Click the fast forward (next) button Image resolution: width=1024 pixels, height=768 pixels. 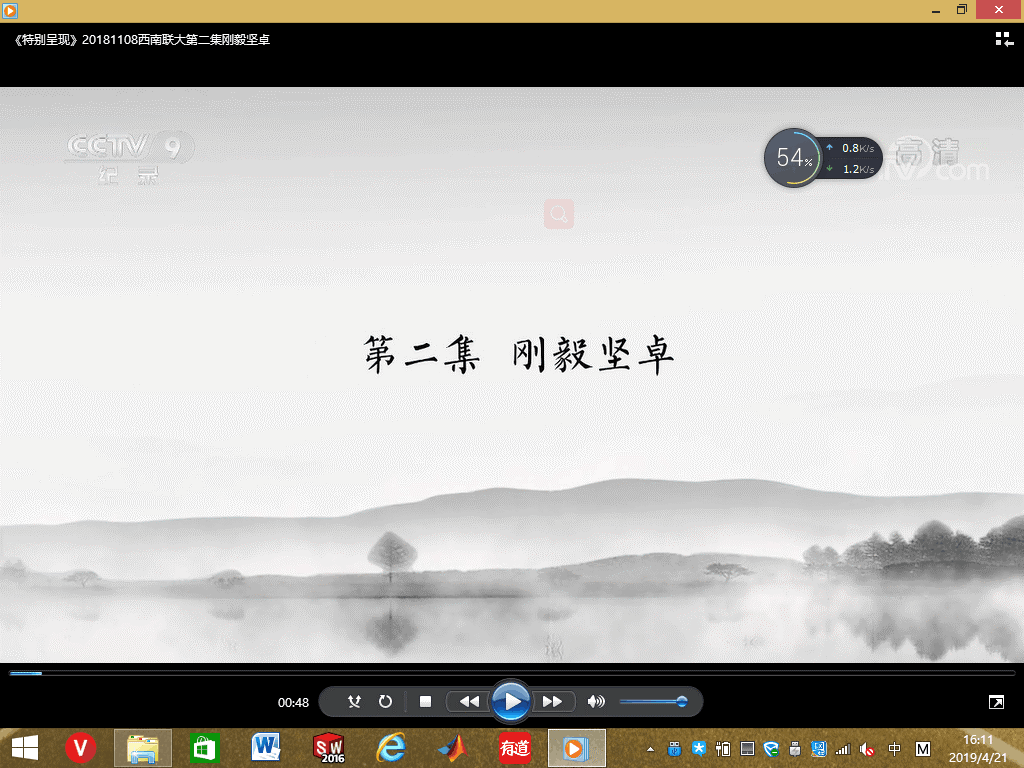pos(553,702)
